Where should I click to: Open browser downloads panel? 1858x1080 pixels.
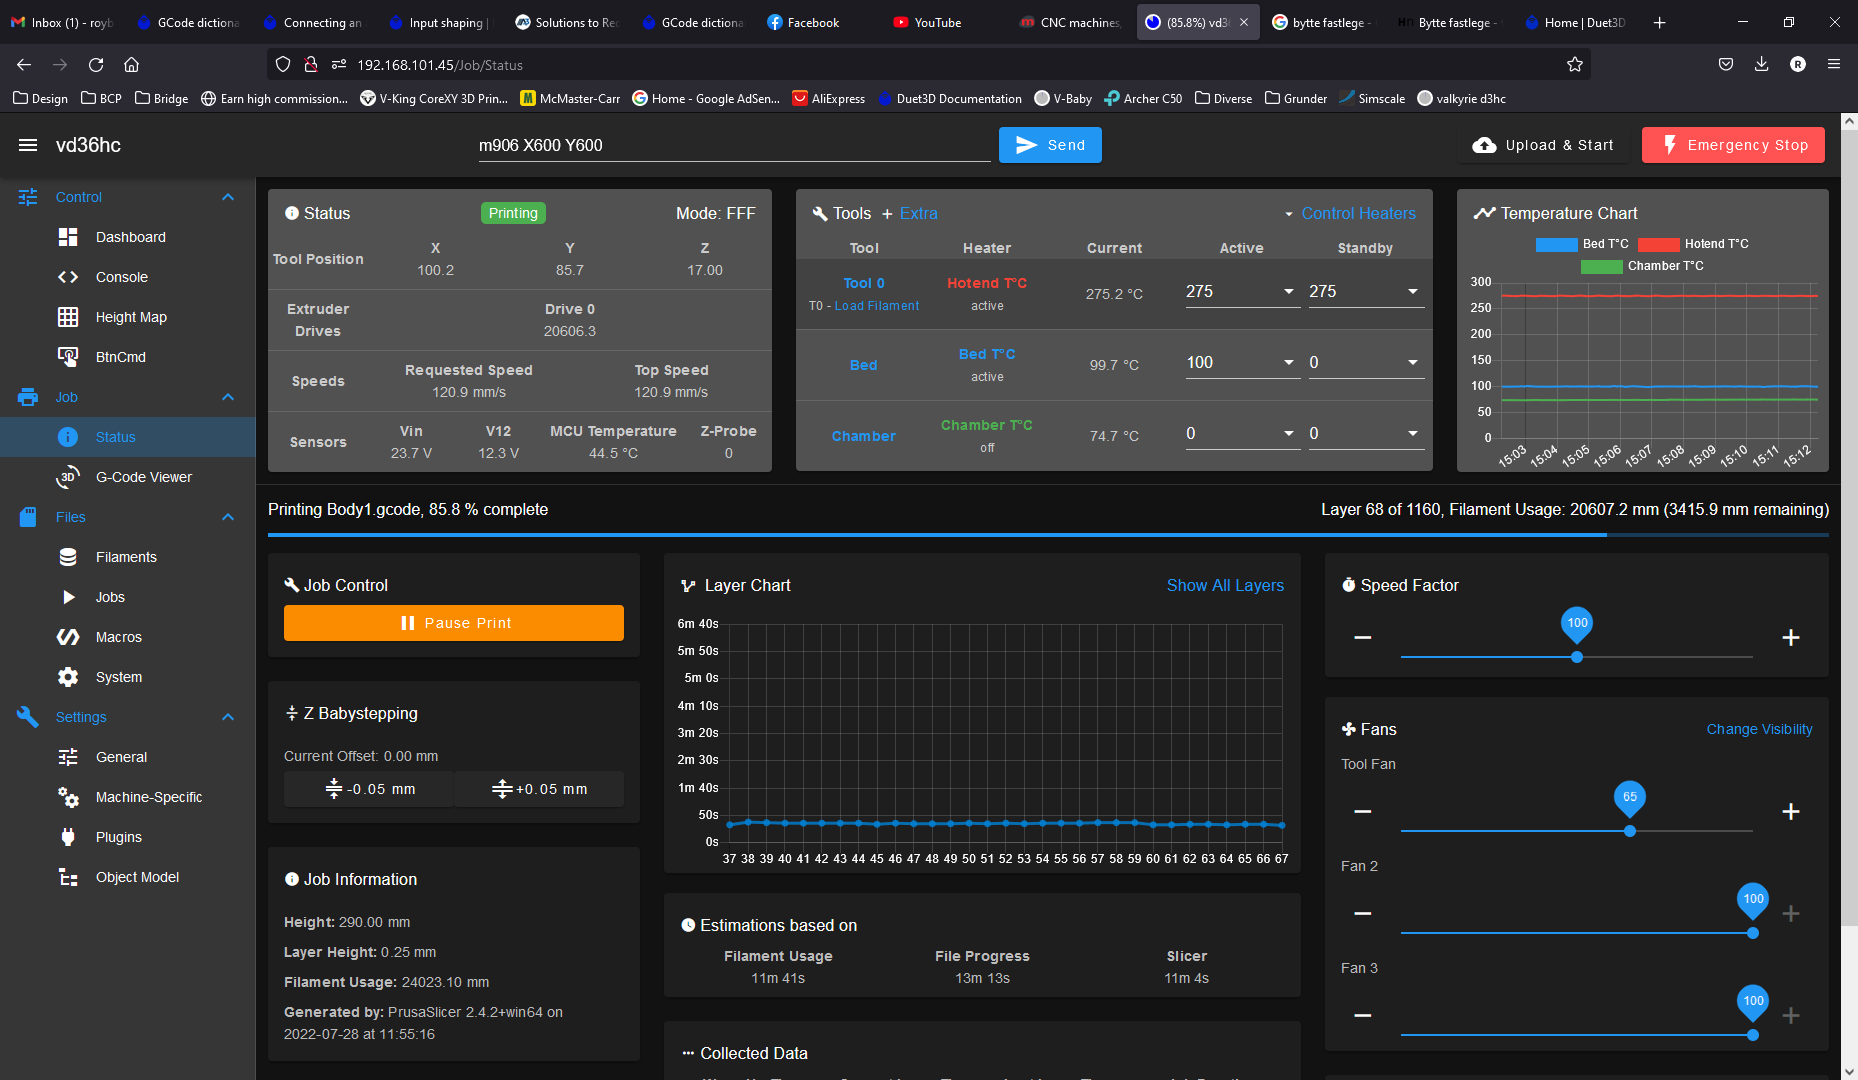1761,64
